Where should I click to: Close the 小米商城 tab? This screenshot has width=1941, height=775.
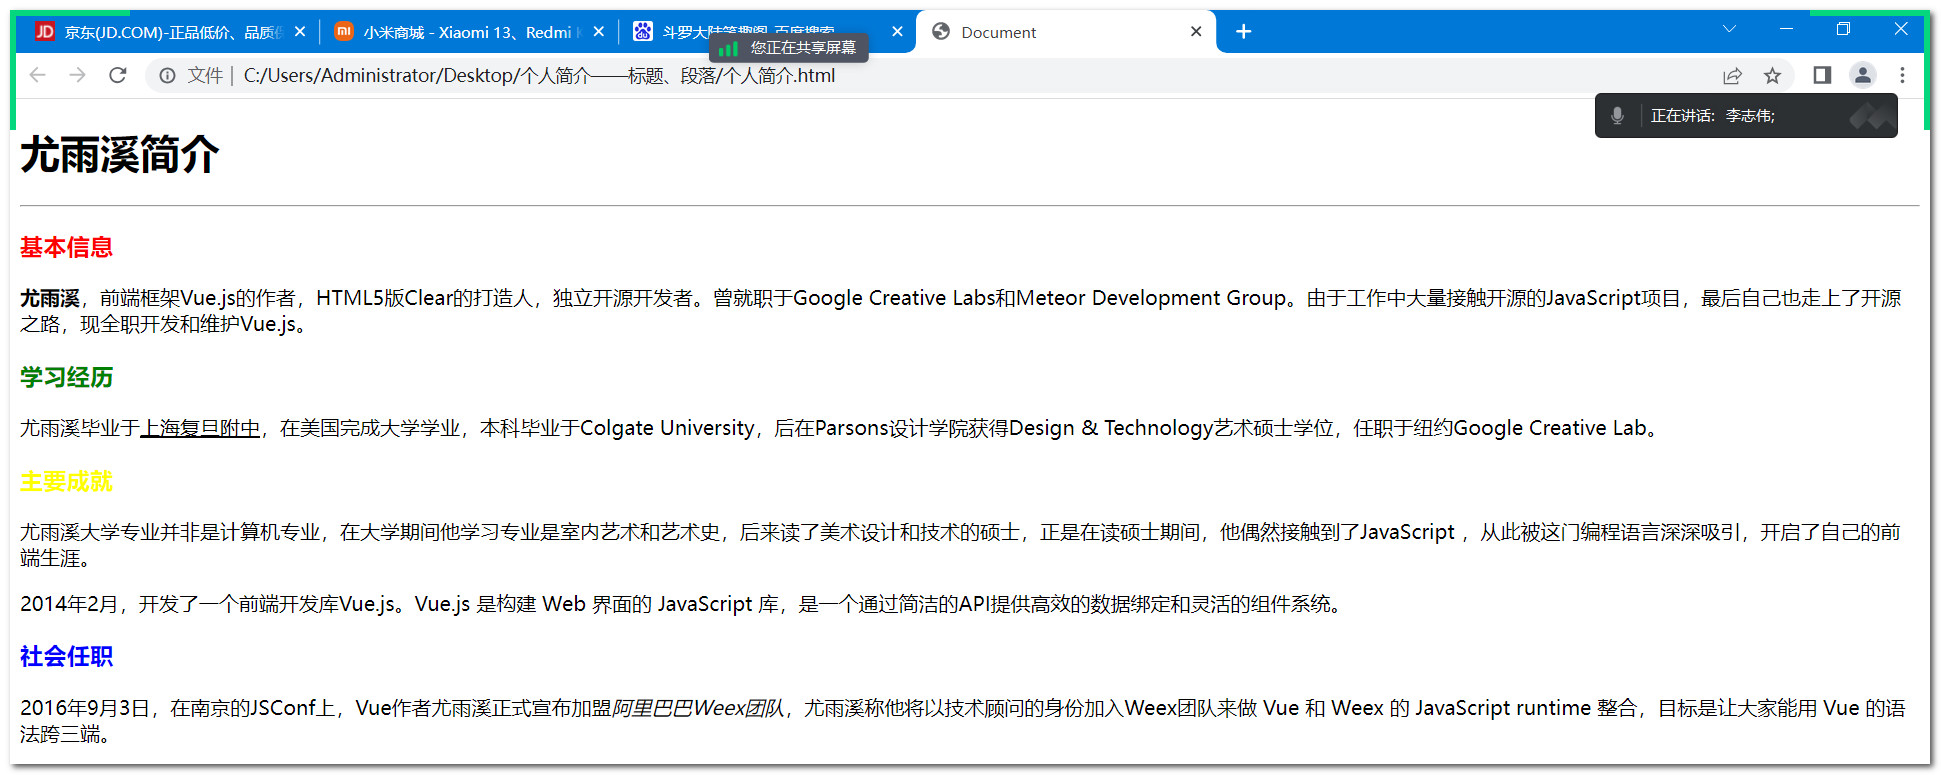point(598,32)
